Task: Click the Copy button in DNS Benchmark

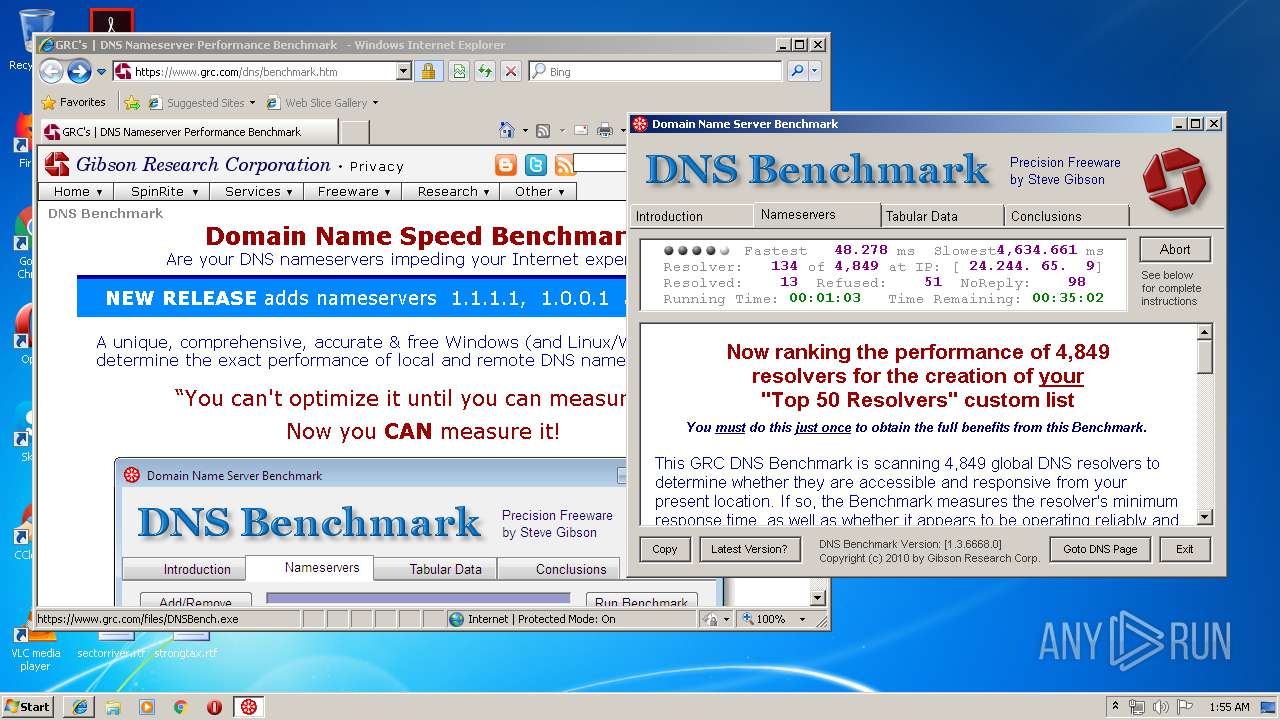Action: click(x=665, y=549)
